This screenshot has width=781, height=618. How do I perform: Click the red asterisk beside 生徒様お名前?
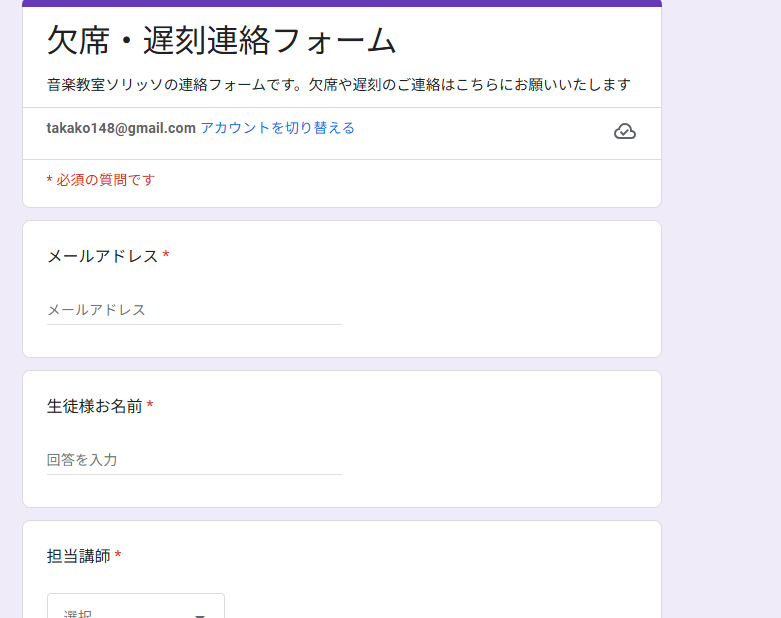150,406
